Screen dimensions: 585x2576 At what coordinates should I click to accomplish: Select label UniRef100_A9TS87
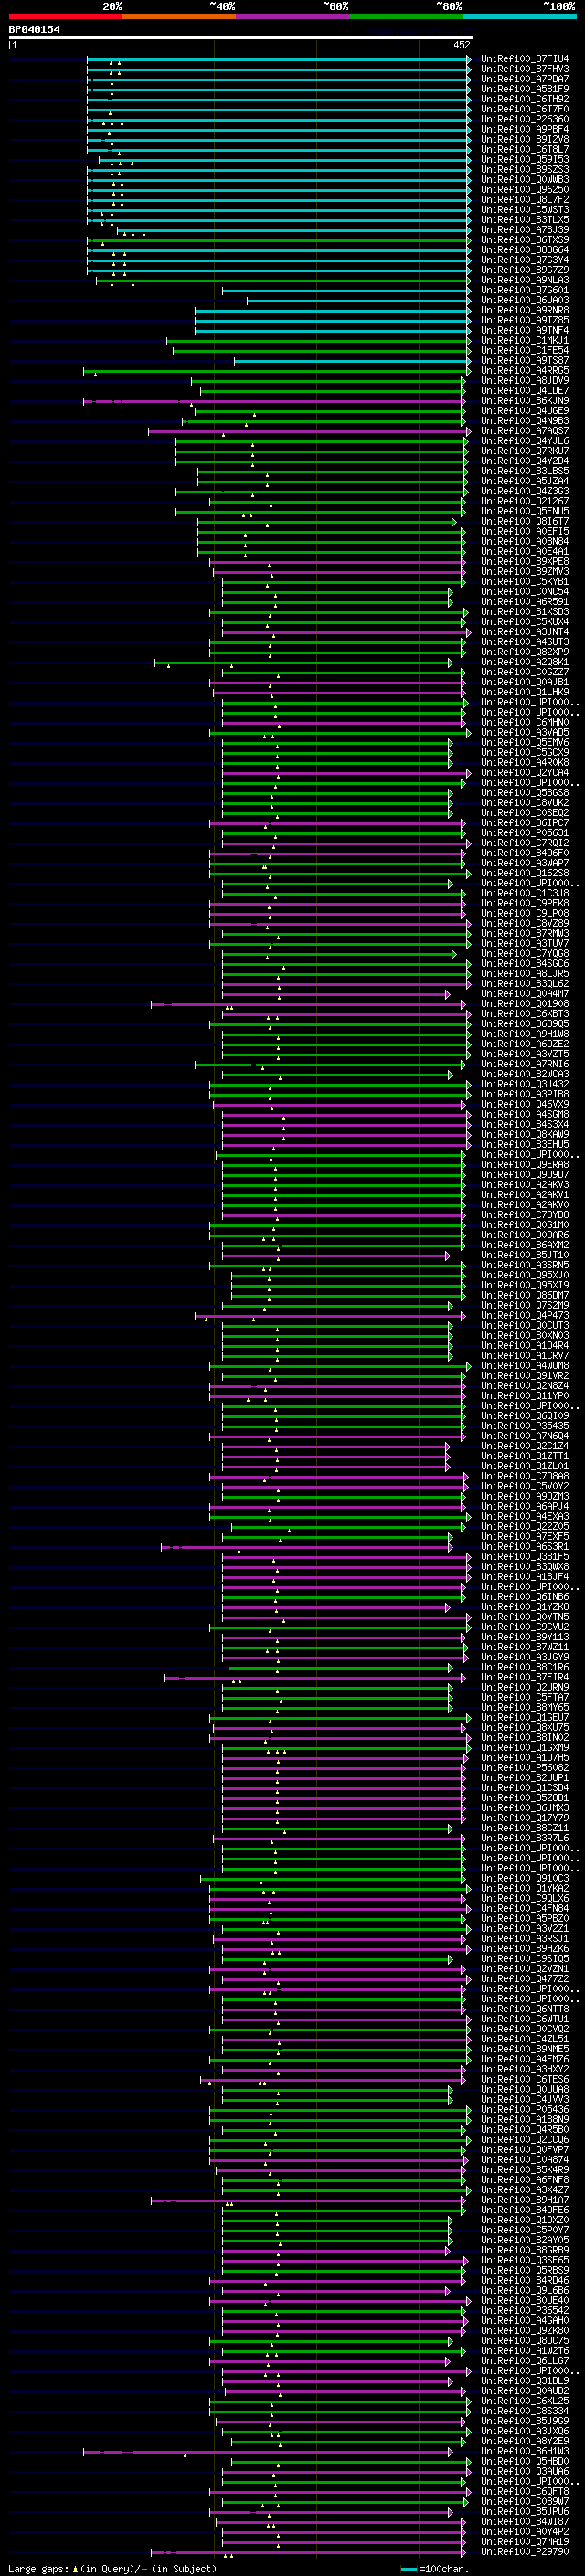click(x=524, y=360)
